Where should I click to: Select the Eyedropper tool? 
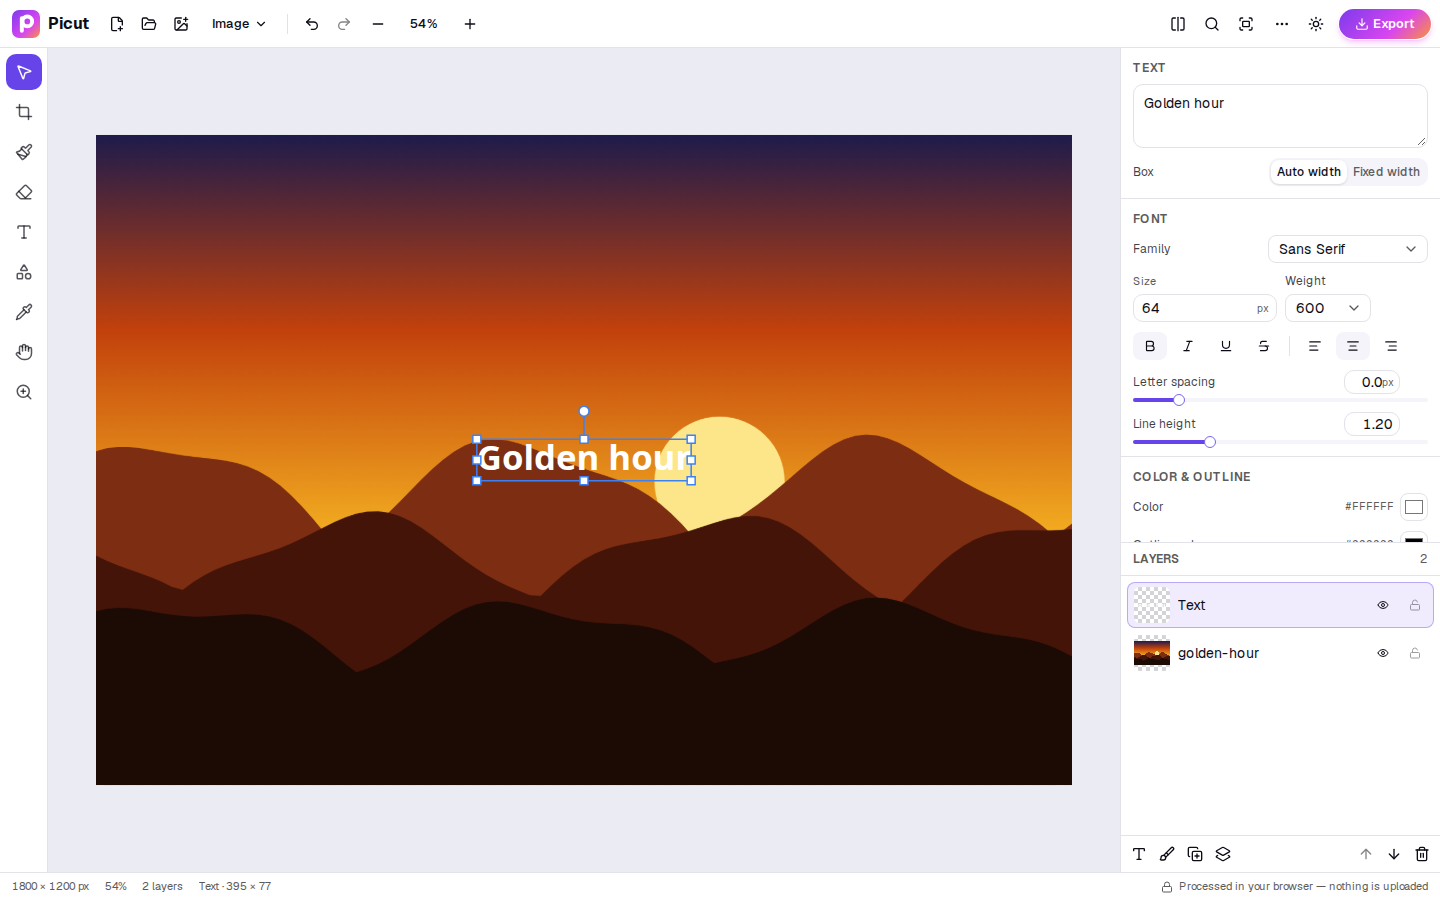(24, 312)
